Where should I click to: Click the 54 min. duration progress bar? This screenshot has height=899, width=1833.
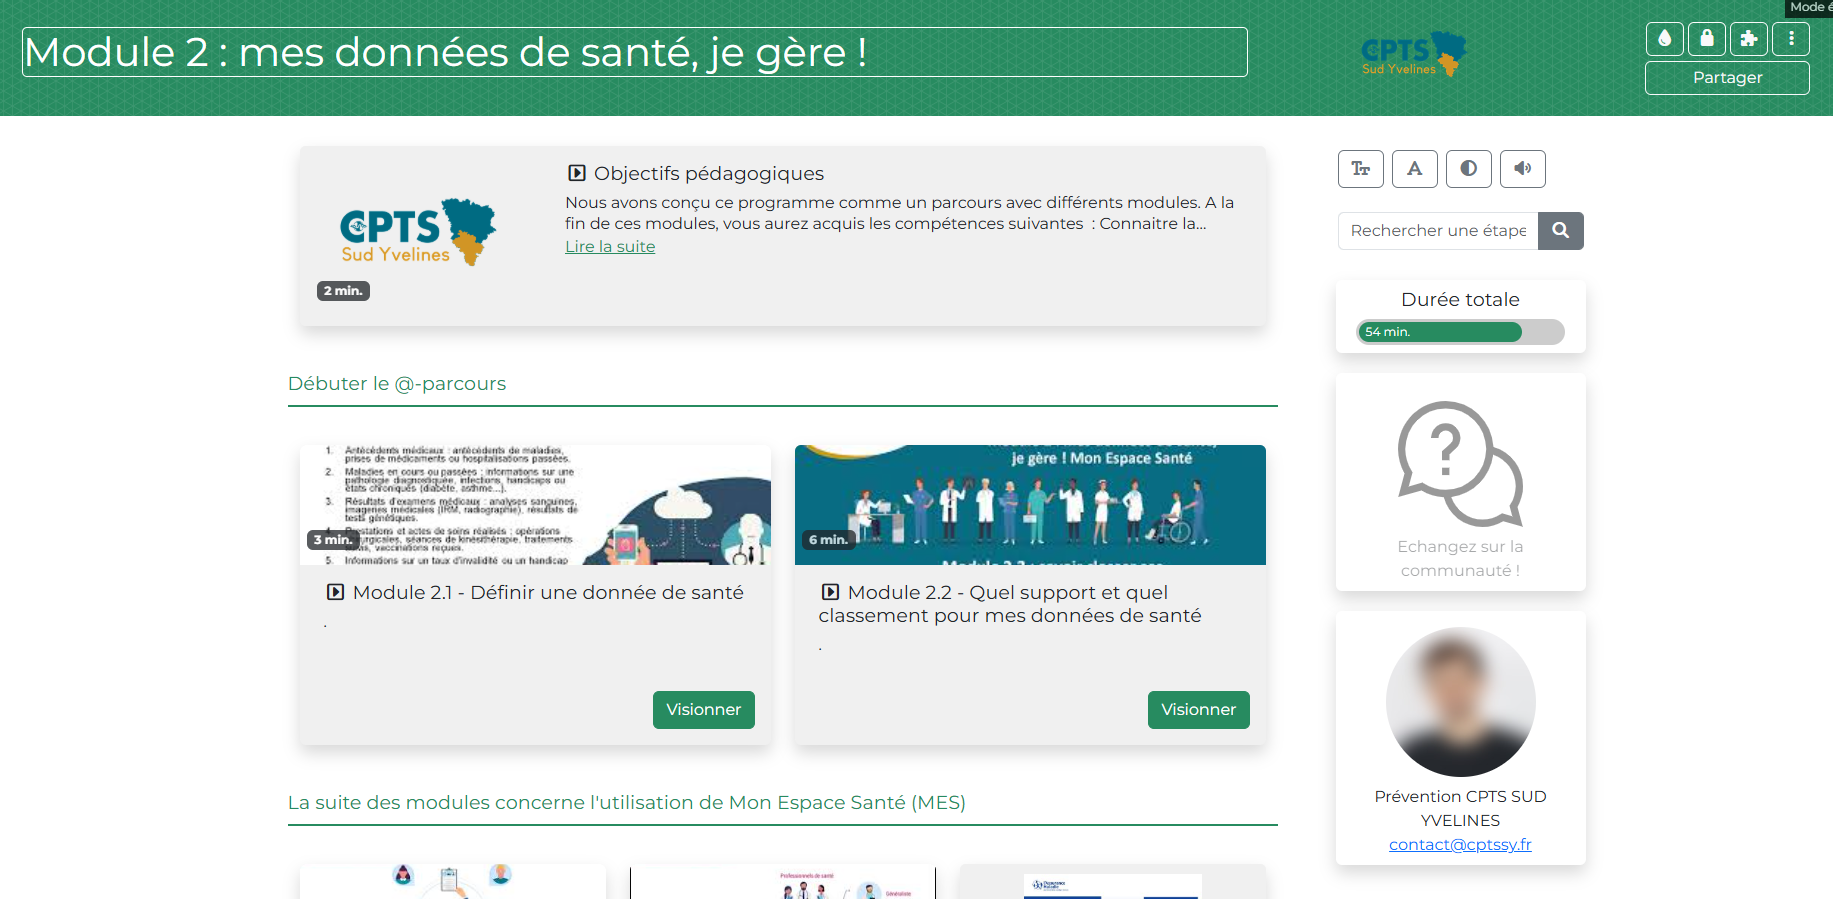(x=1460, y=332)
